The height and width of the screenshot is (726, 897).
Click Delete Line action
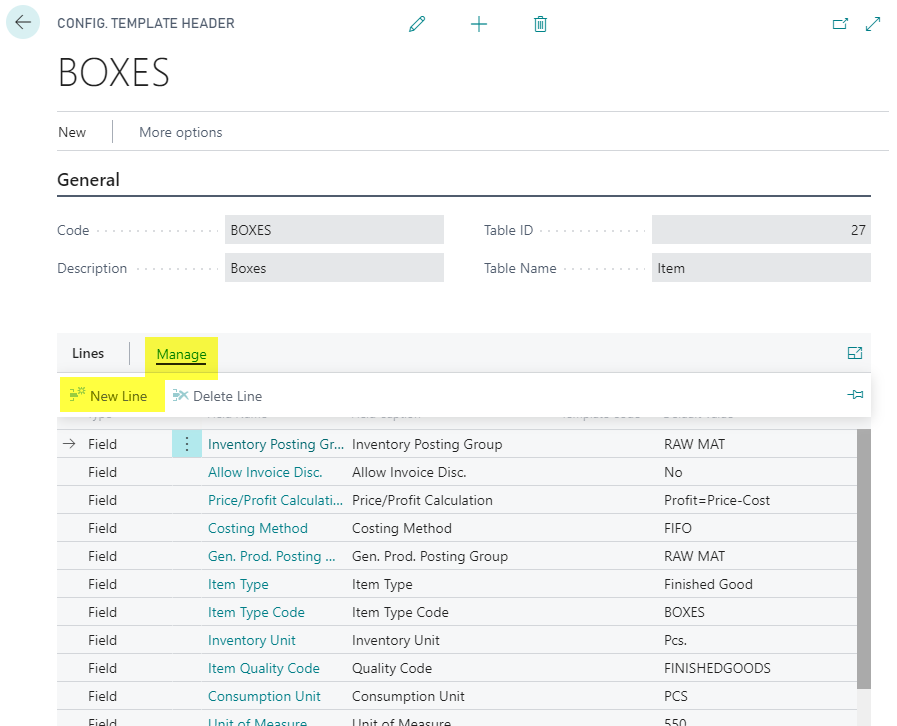[217, 396]
